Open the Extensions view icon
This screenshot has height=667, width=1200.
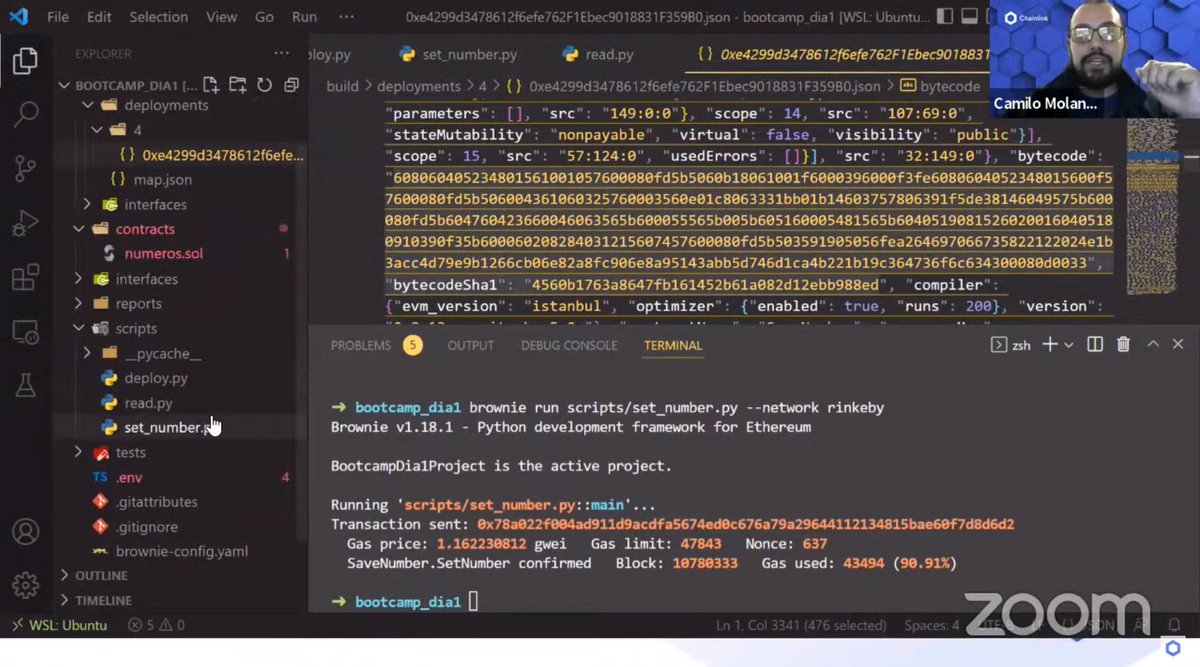(x=25, y=277)
